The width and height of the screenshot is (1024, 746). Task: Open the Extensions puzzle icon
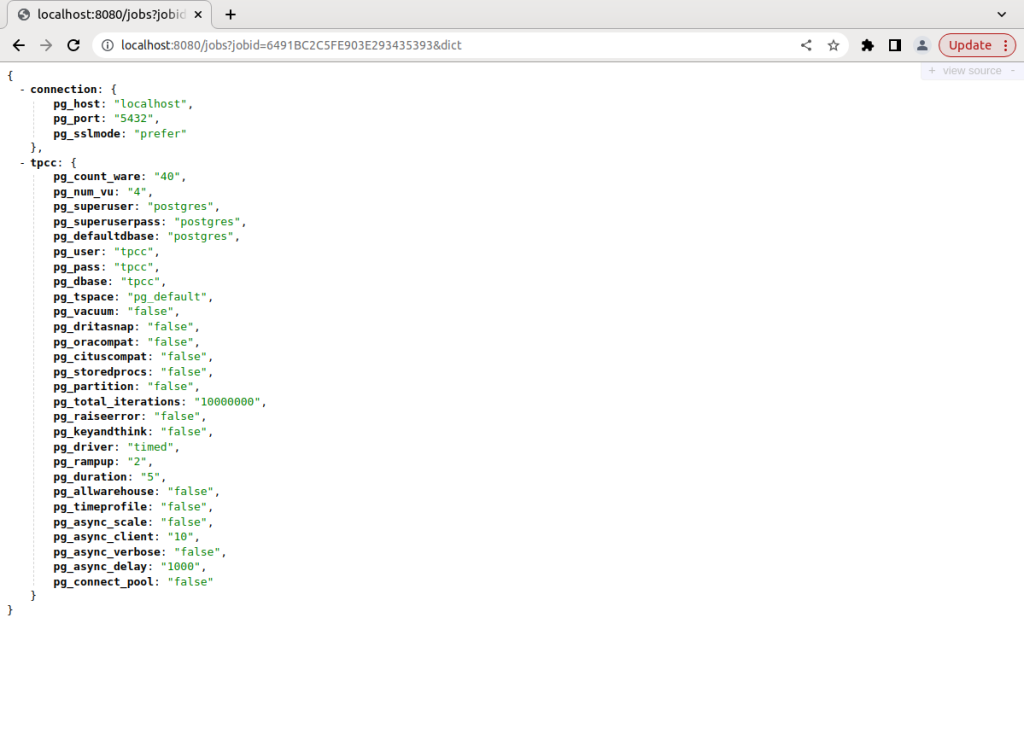[867, 45]
